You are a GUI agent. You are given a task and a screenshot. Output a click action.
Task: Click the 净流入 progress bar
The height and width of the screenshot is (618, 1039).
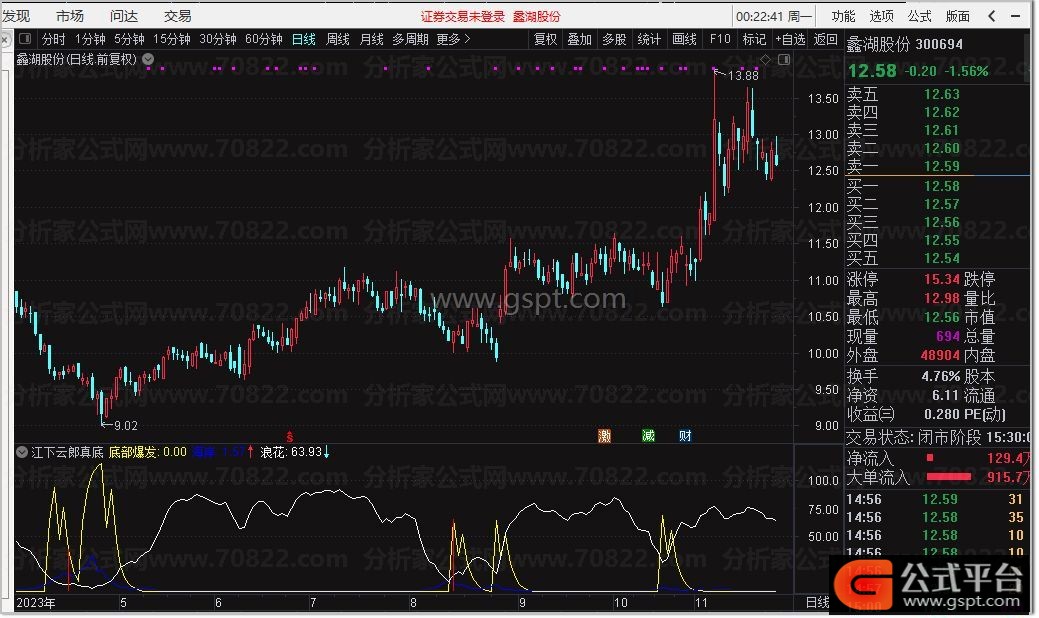[x=930, y=458]
